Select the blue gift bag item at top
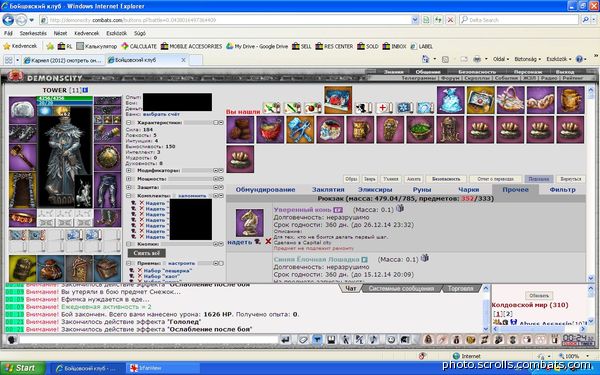The width and height of the screenshot is (600, 375). point(451,100)
